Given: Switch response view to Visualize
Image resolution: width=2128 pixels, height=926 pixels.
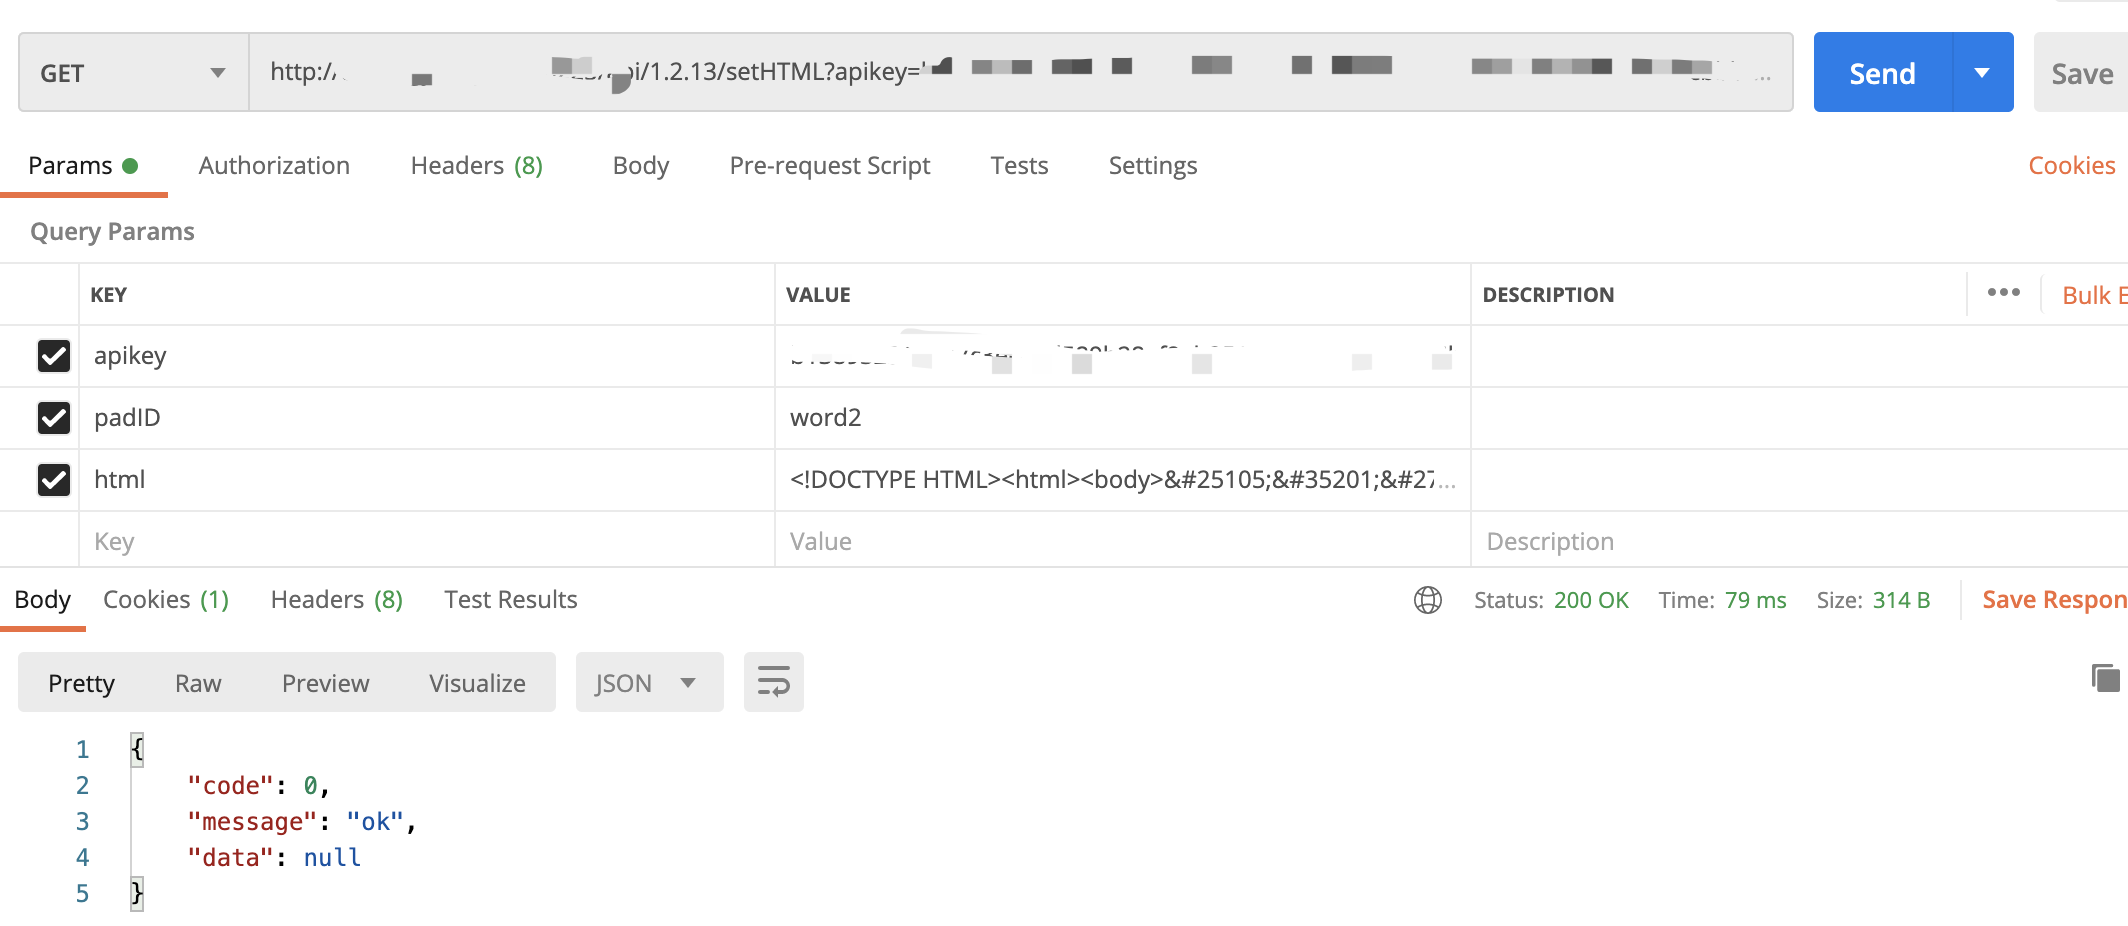Looking at the screenshot, I should (x=477, y=682).
